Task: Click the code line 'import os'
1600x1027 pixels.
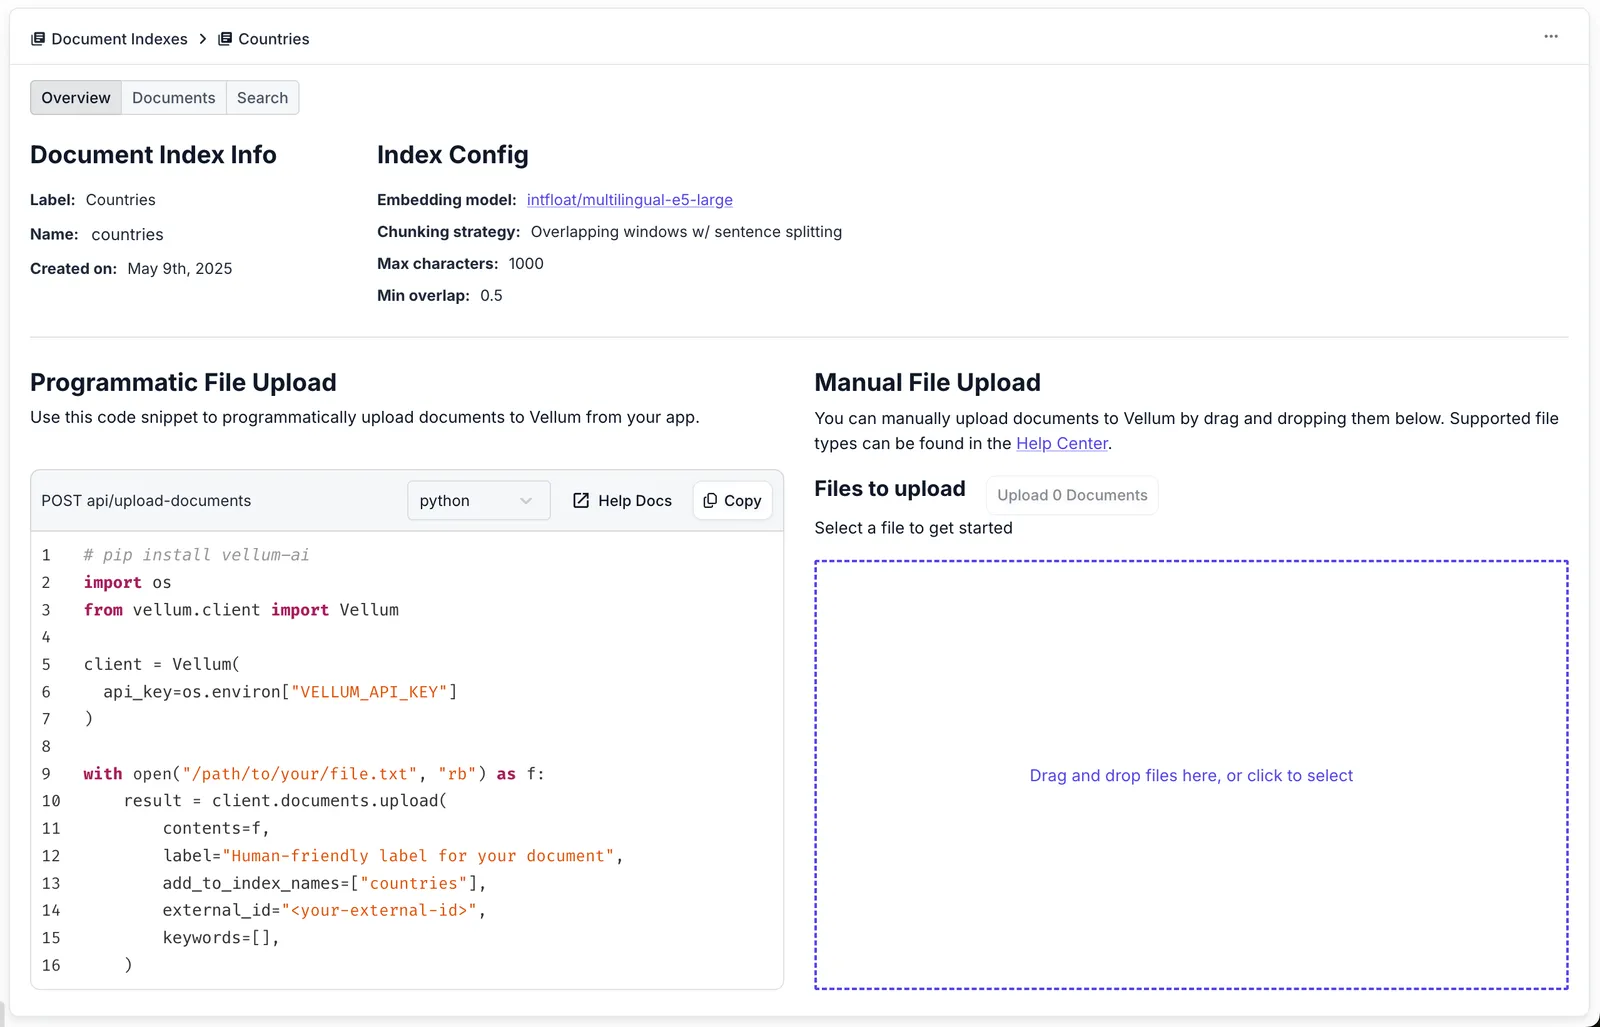Action: [x=127, y=582]
